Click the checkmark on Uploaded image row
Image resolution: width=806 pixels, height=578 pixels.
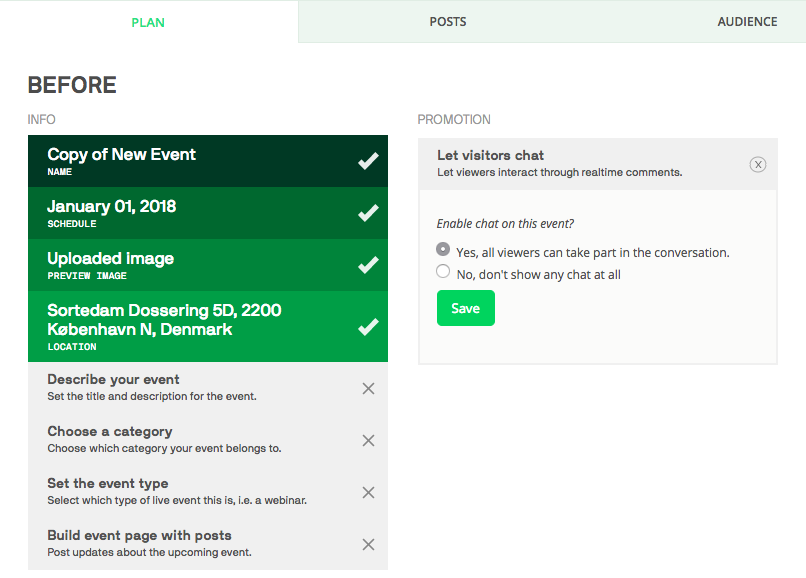tap(368, 265)
